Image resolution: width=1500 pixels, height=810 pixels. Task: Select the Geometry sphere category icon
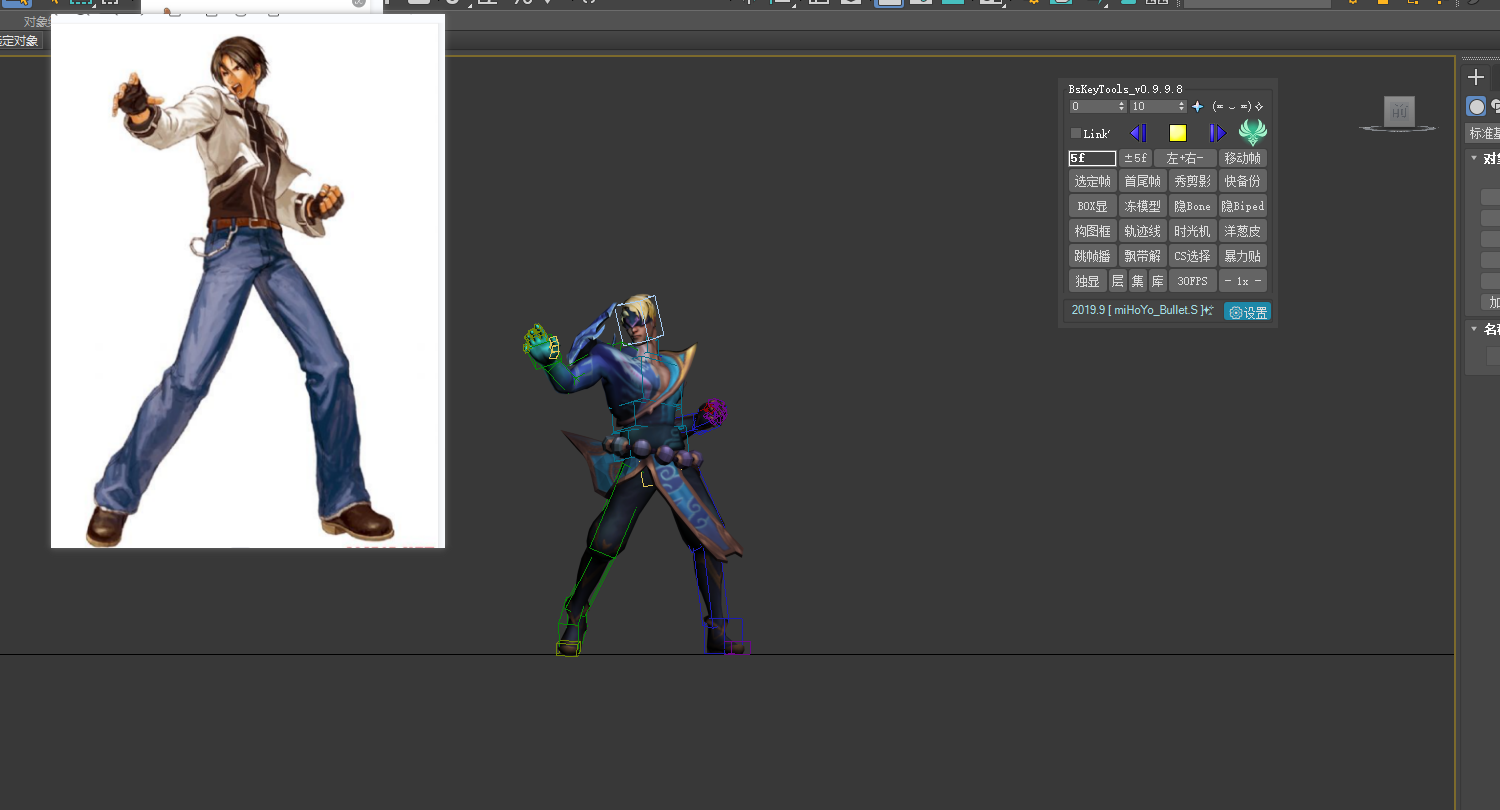click(1476, 106)
